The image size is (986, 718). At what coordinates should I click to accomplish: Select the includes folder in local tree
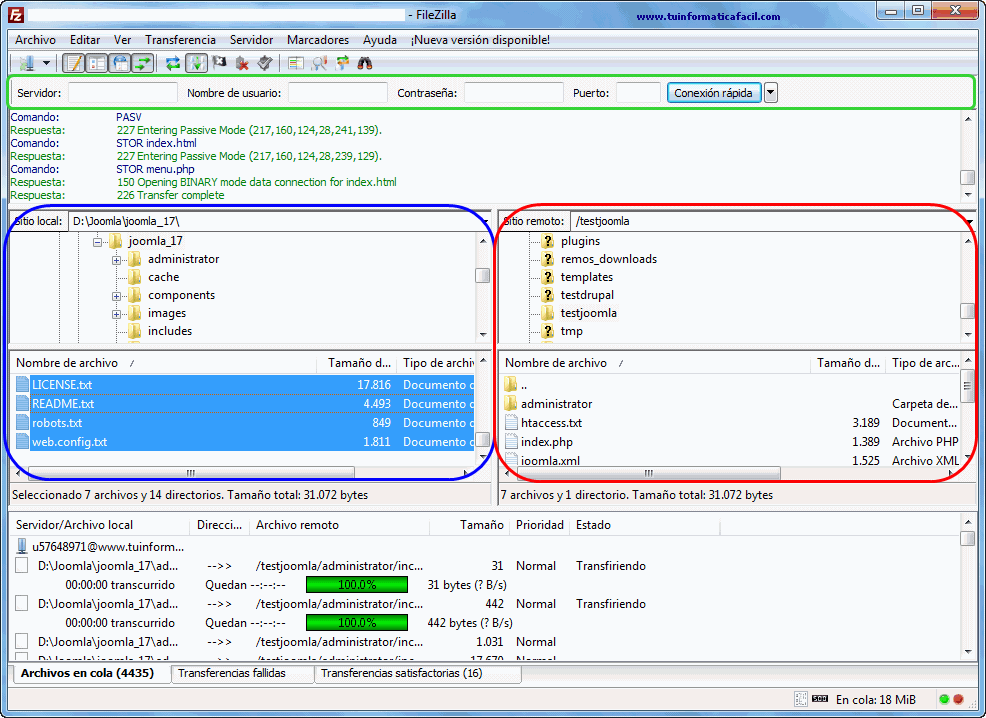pos(170,331)
